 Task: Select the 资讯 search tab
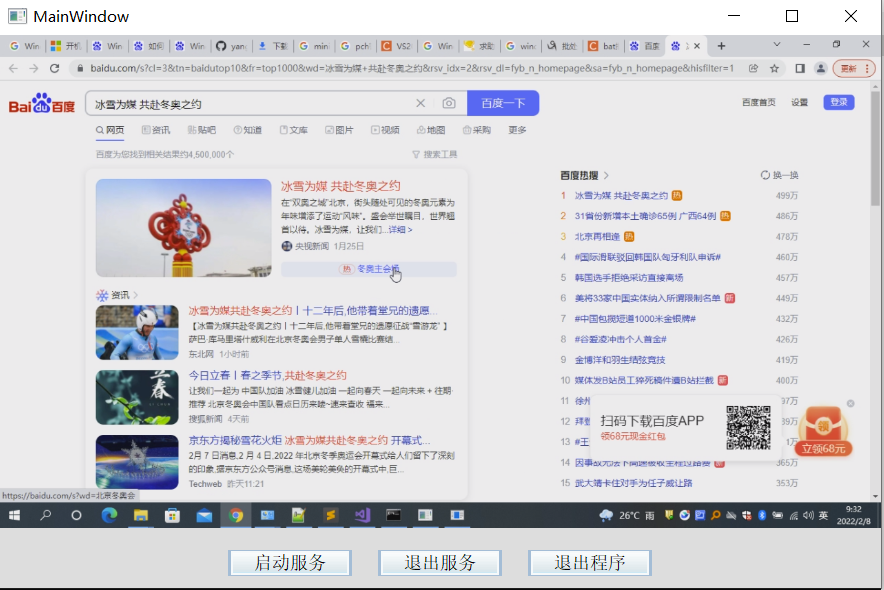pos(156,130)
